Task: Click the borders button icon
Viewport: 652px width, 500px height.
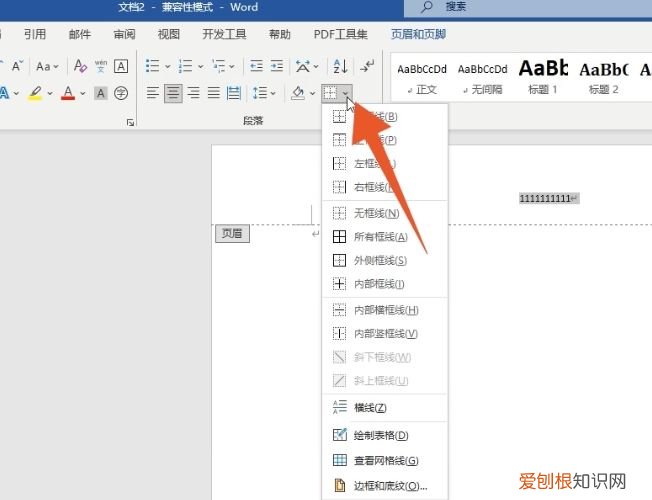Action: (x=330, y=93)
